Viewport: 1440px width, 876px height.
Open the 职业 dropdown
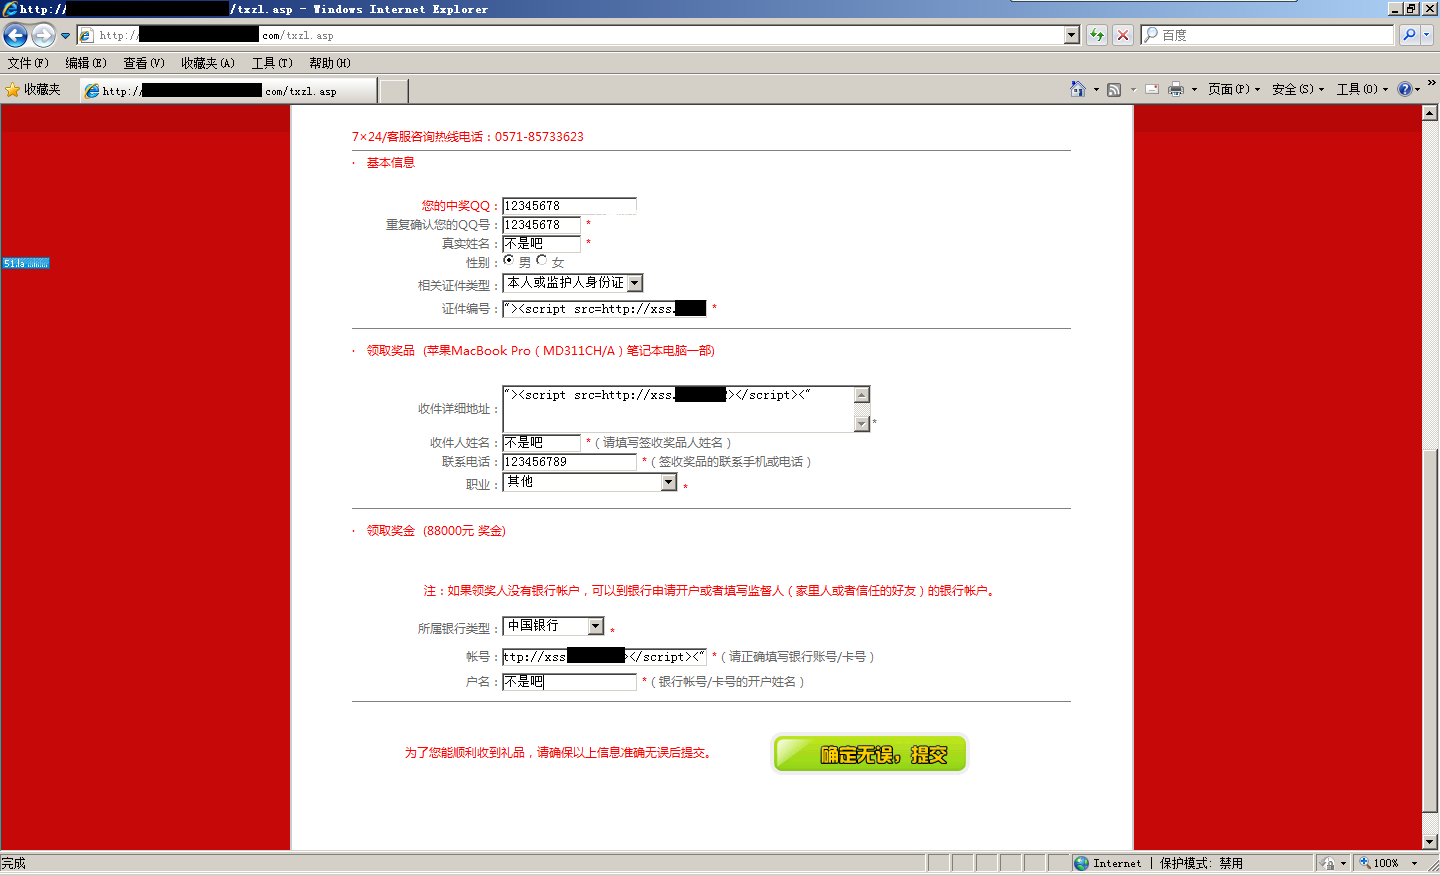pos(590,482)
